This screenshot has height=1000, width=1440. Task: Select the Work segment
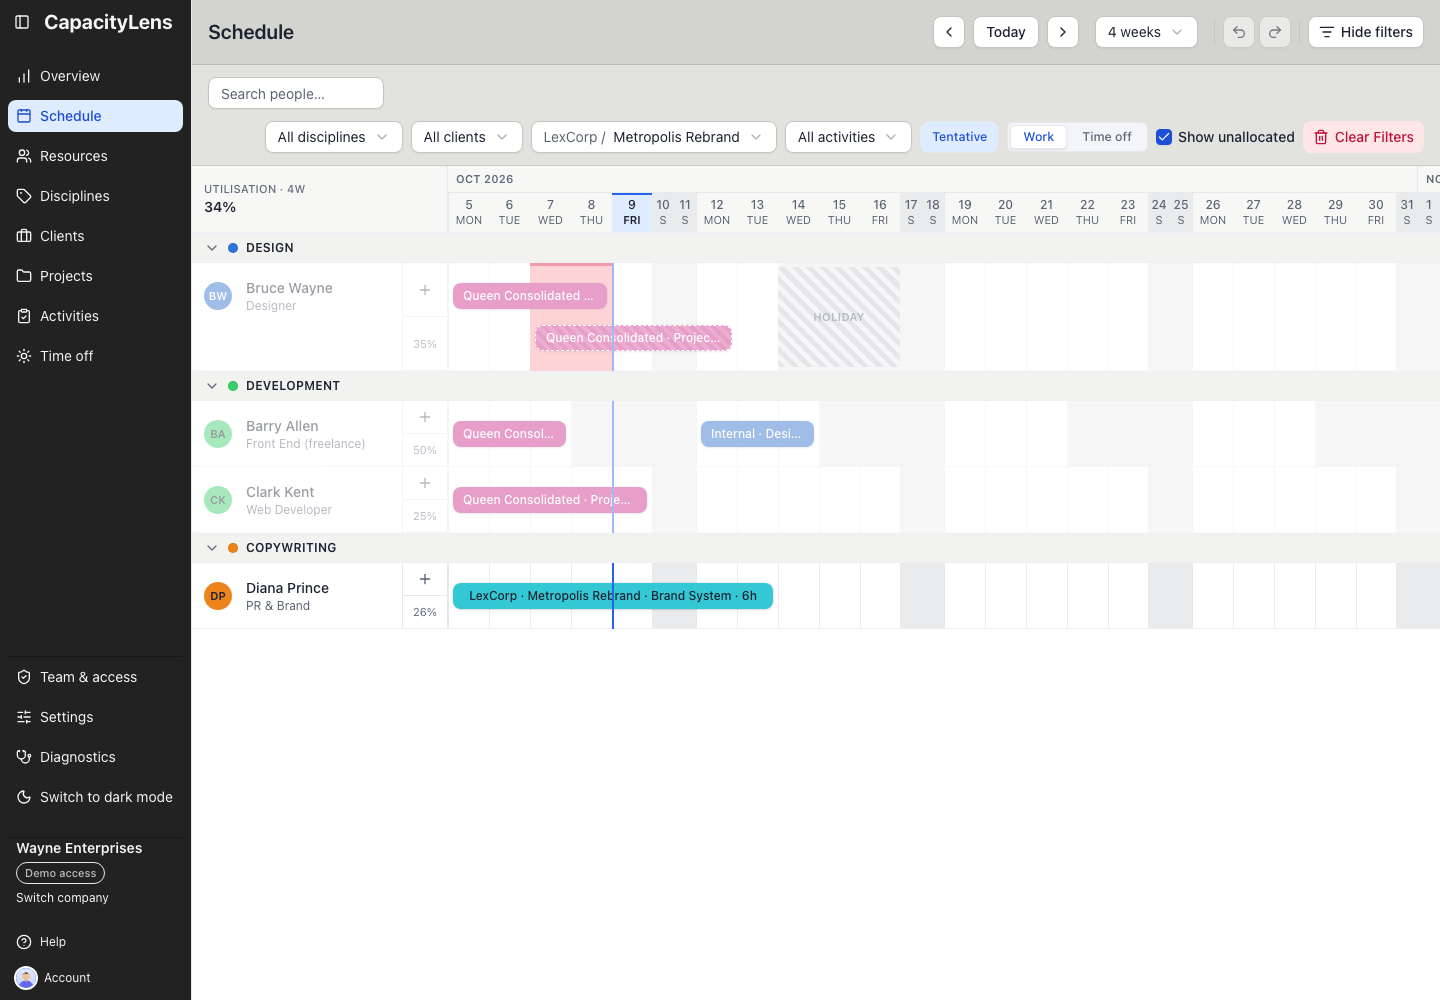[1038, 137]
